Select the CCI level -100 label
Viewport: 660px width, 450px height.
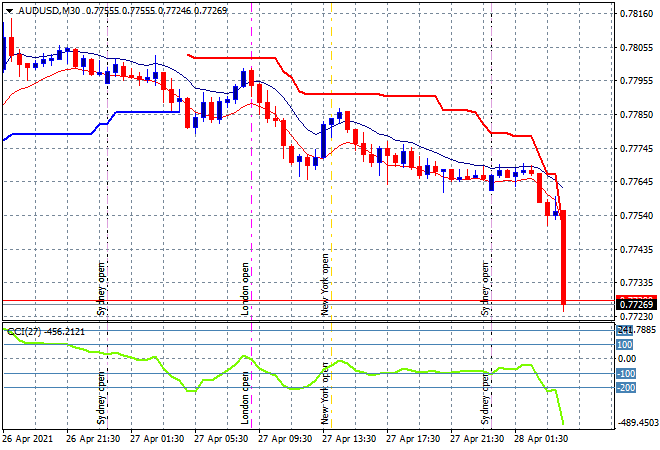point(627,373)
